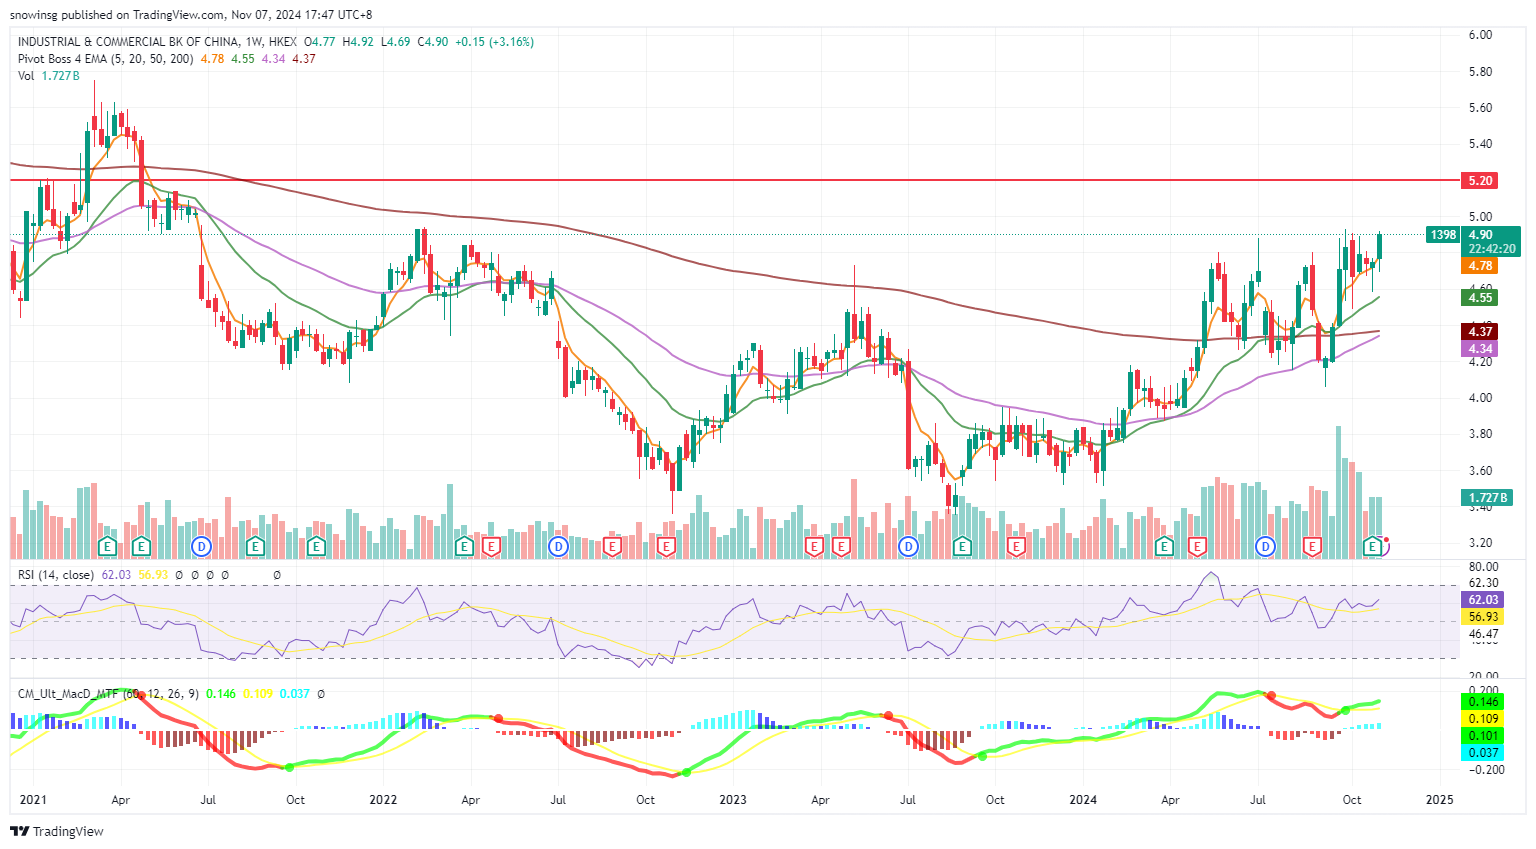Screen dimensions: 1536x849
Task: Click the red 5.20 price line label
Action: pyautogui.click(x=1479, y=181)
